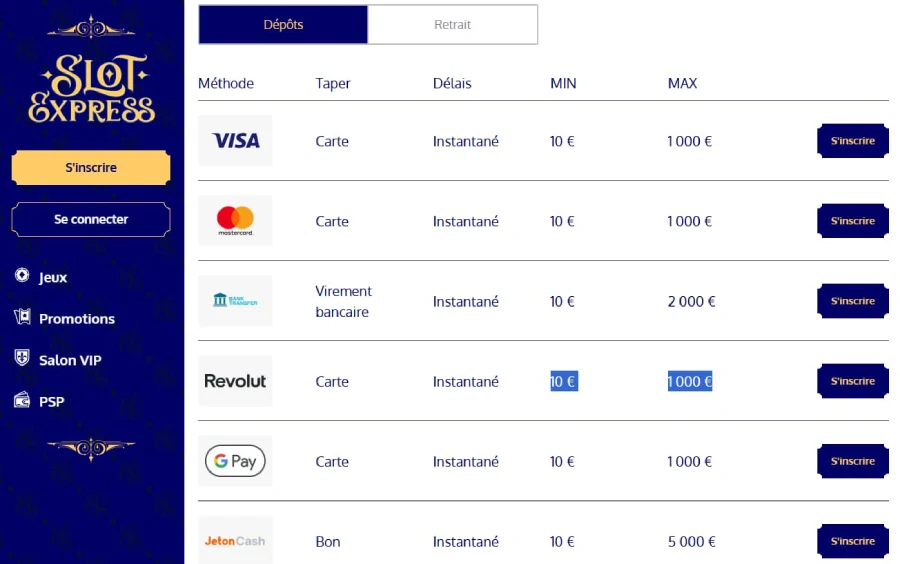Select the Dépôts tab
This screenshot has width=900, height=564.
(x=283, y=25)
